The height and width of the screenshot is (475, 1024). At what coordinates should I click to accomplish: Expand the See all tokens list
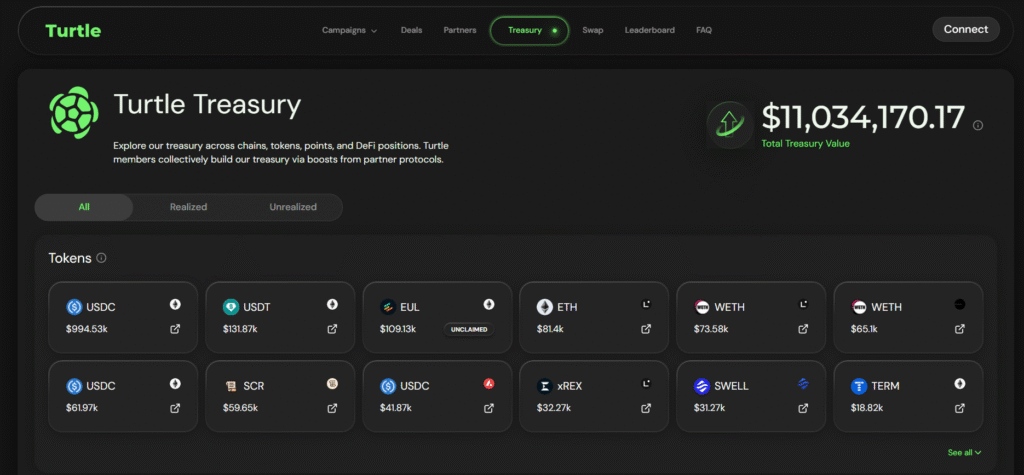(964, 452)
